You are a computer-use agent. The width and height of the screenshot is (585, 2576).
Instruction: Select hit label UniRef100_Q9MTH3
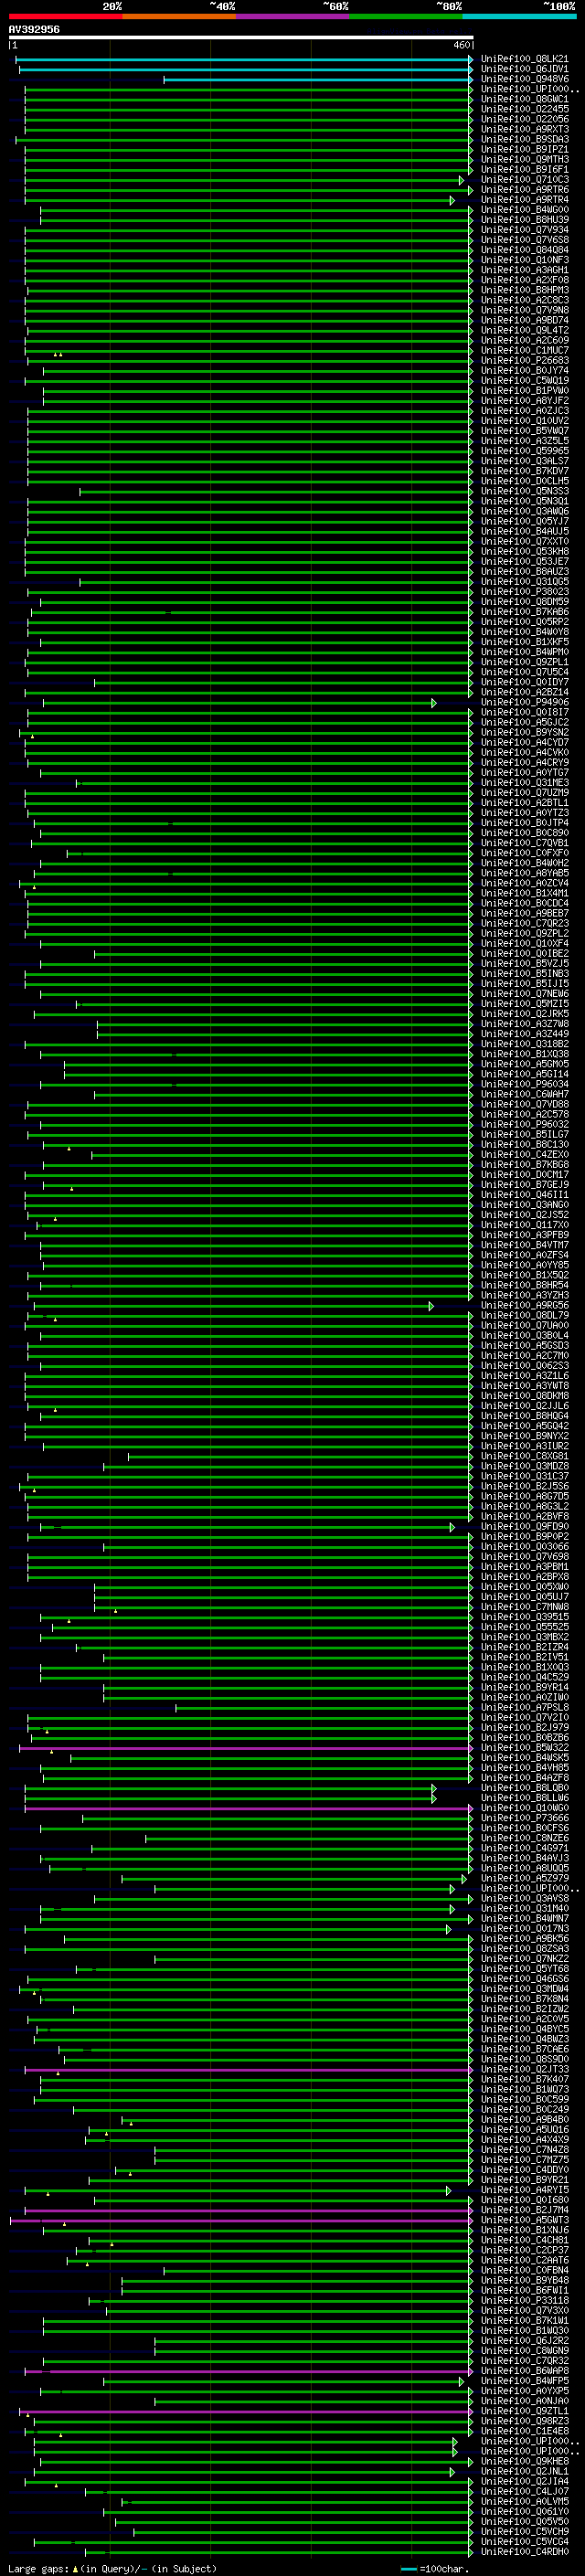525,159
